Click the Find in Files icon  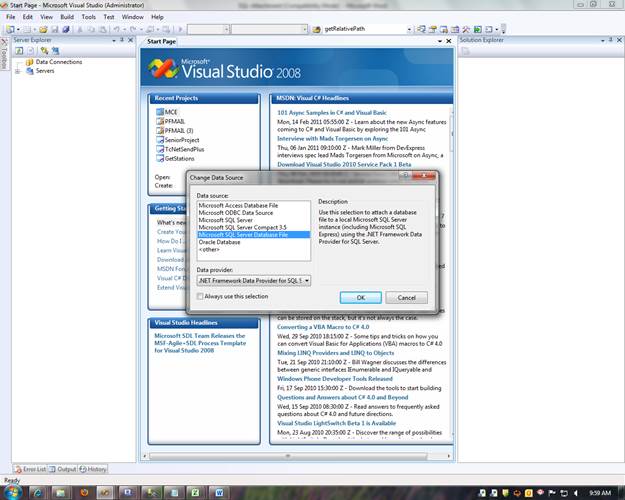click(x=316, y=29)
